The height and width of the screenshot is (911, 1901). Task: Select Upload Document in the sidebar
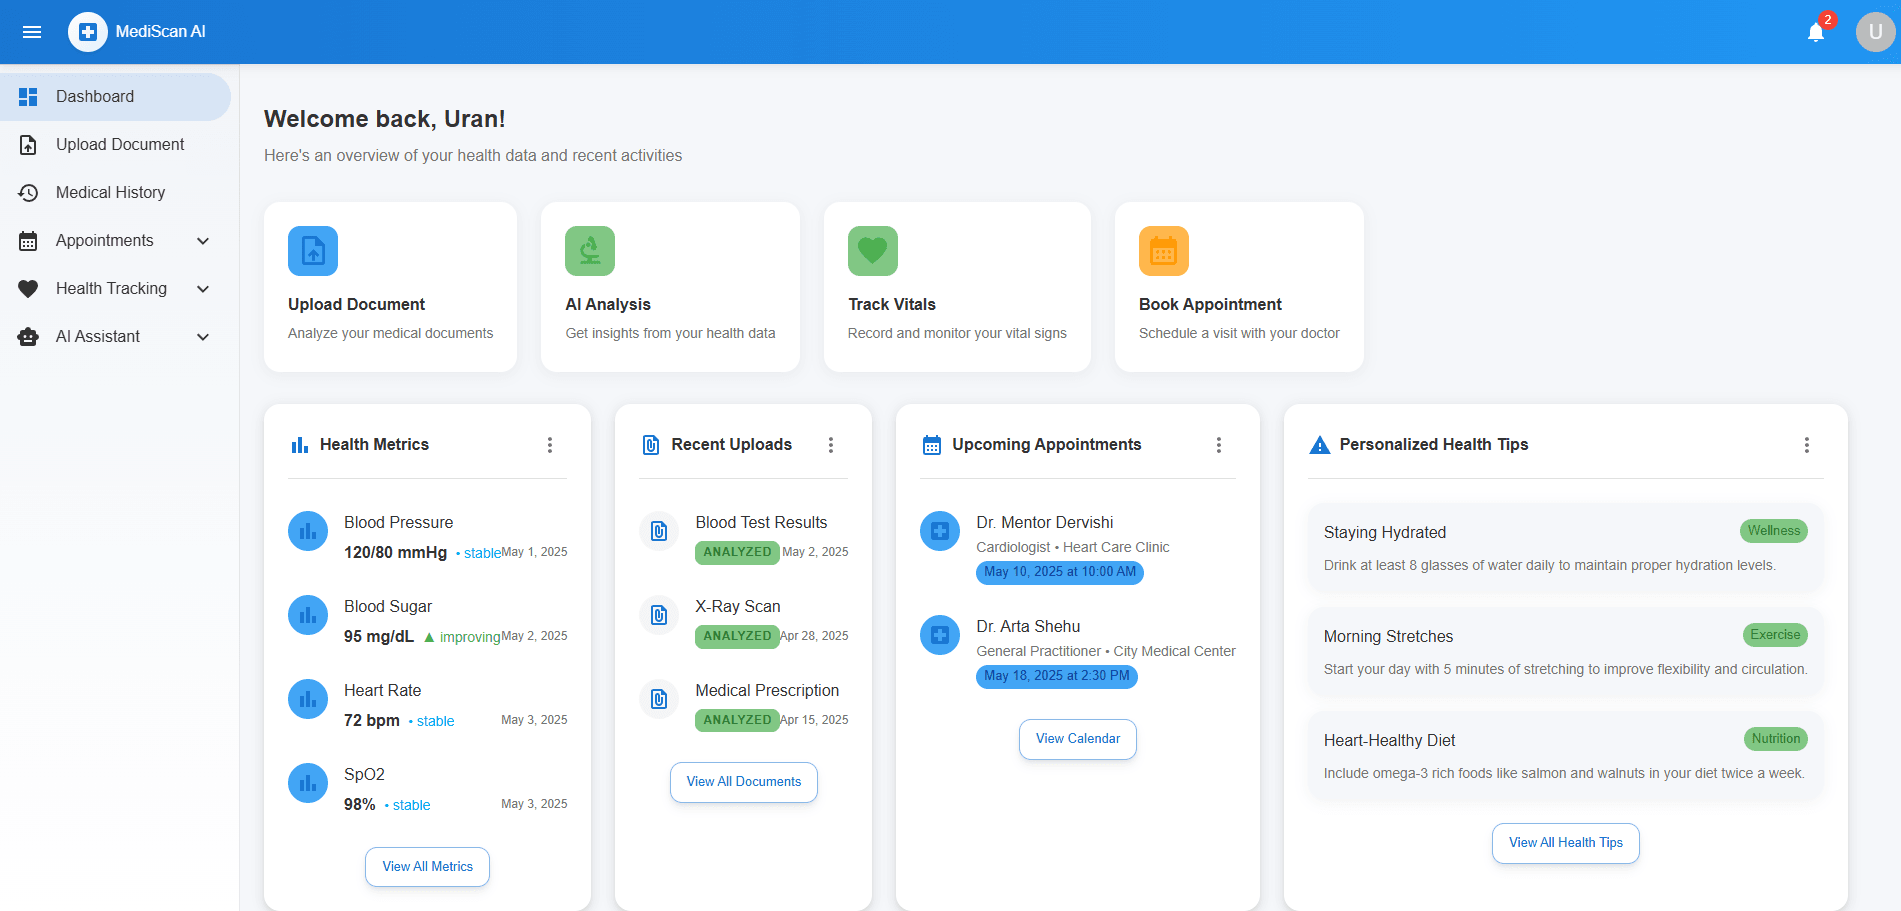pyautogui.click(x=120, y=145)
